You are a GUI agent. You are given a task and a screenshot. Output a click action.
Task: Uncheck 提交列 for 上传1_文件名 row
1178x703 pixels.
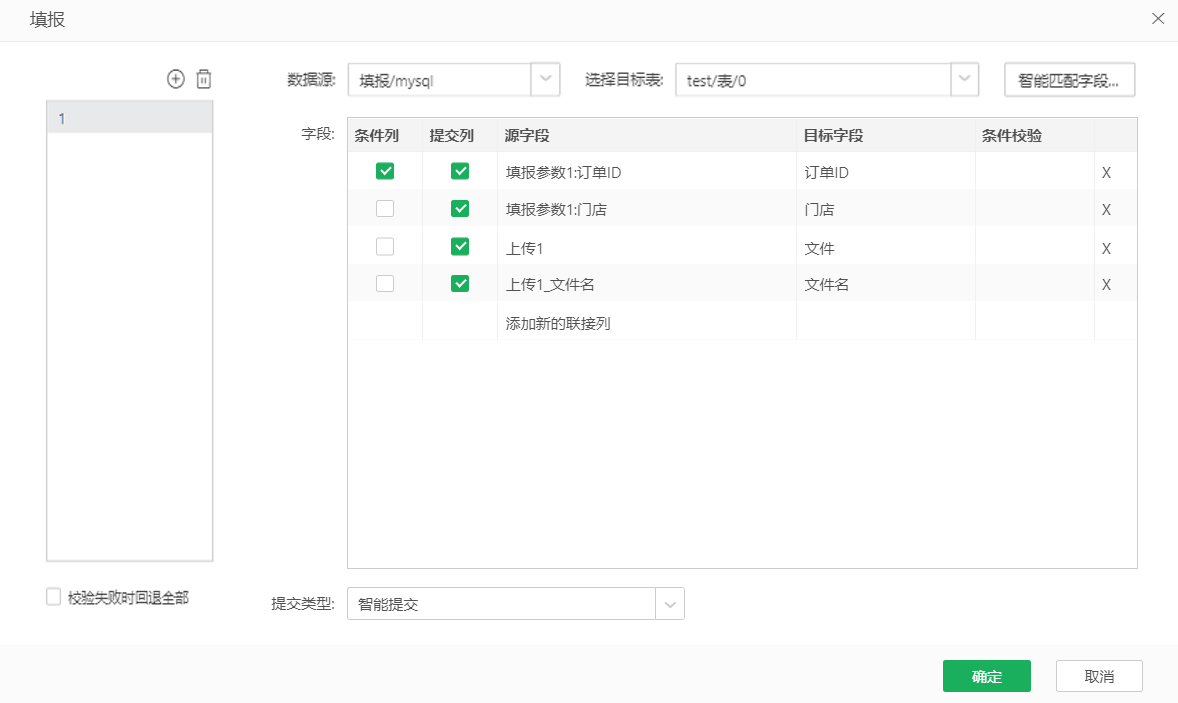460,284
